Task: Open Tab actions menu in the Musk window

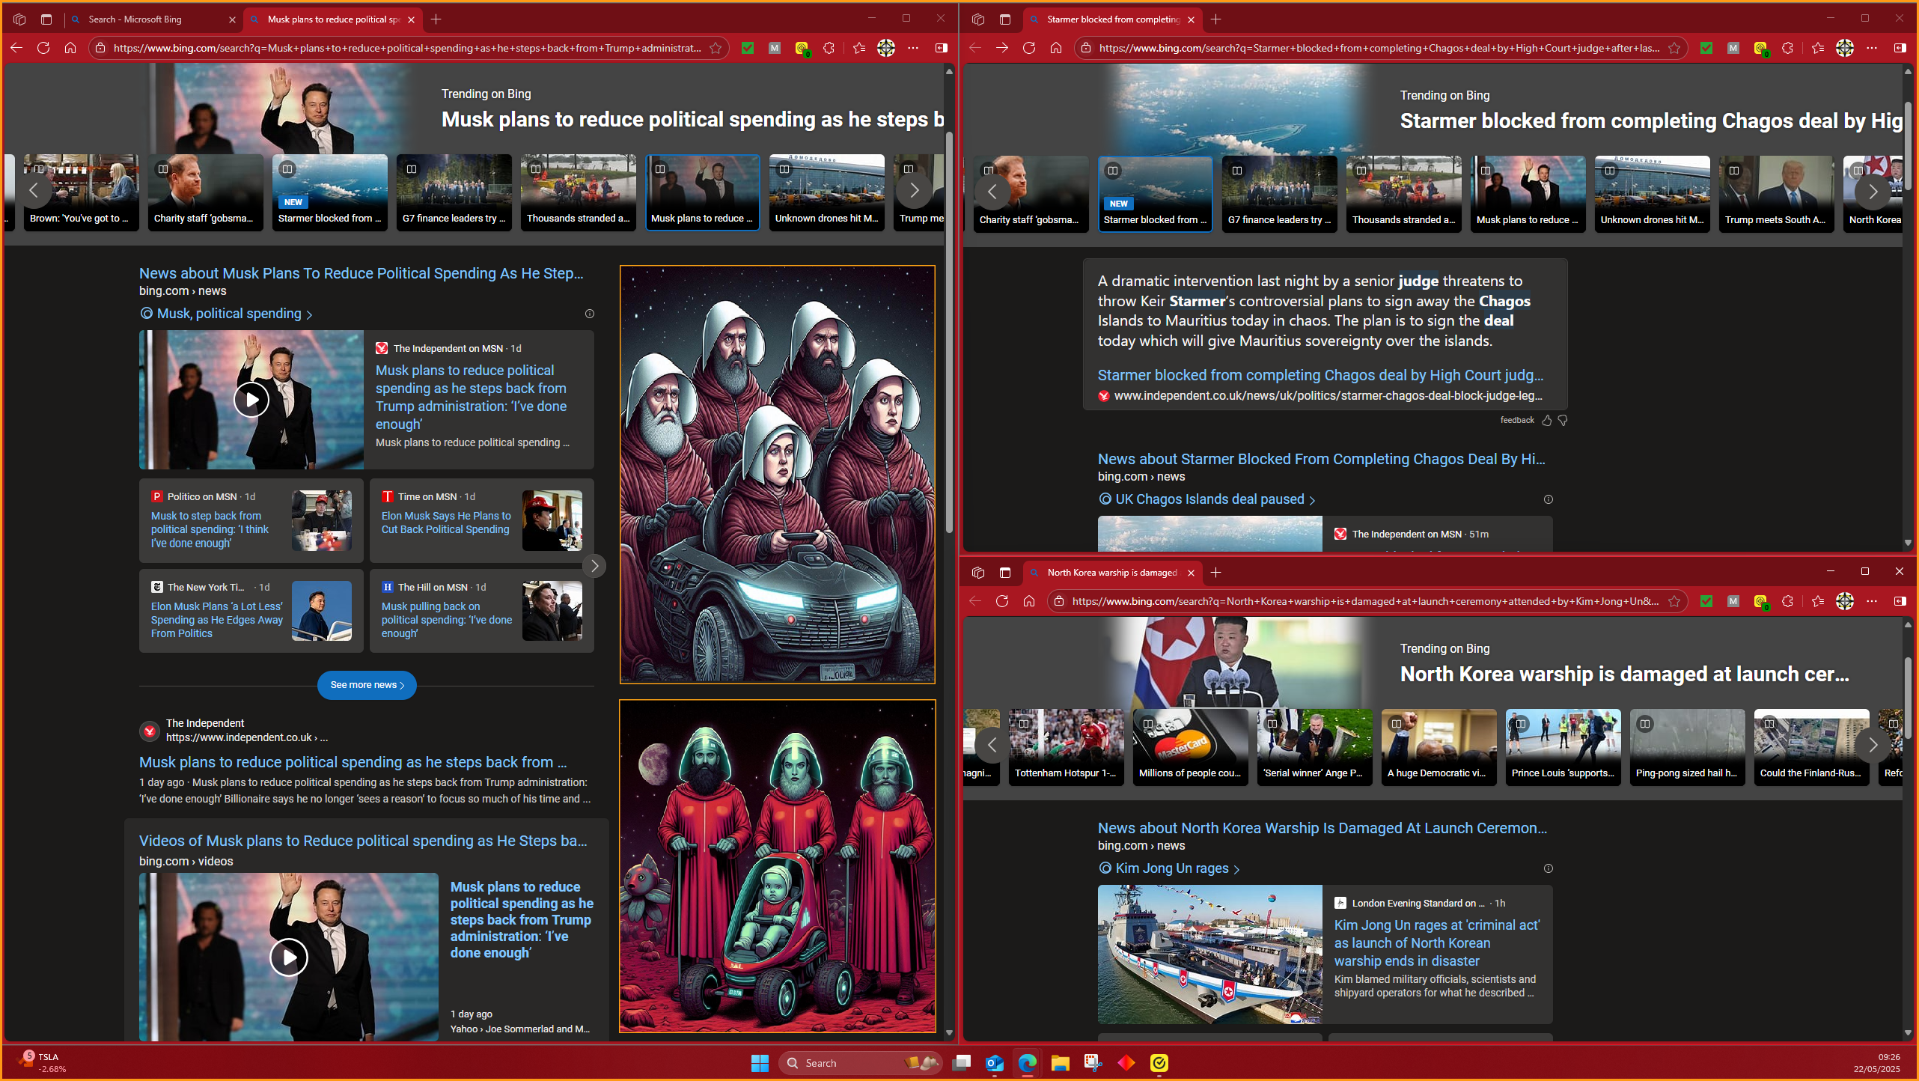Action: 46,19
